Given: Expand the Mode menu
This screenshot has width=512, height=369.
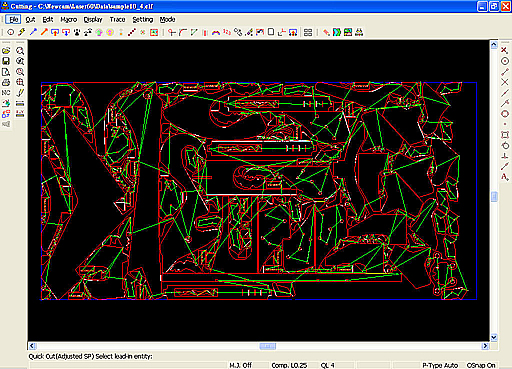Looking at the screenshot, I should pyautogui.click(x=167, y=20).
